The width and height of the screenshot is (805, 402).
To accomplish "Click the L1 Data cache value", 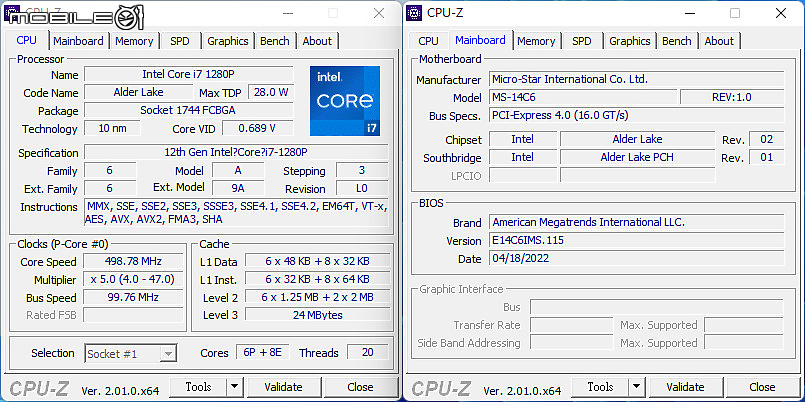I will pos(317,261).
